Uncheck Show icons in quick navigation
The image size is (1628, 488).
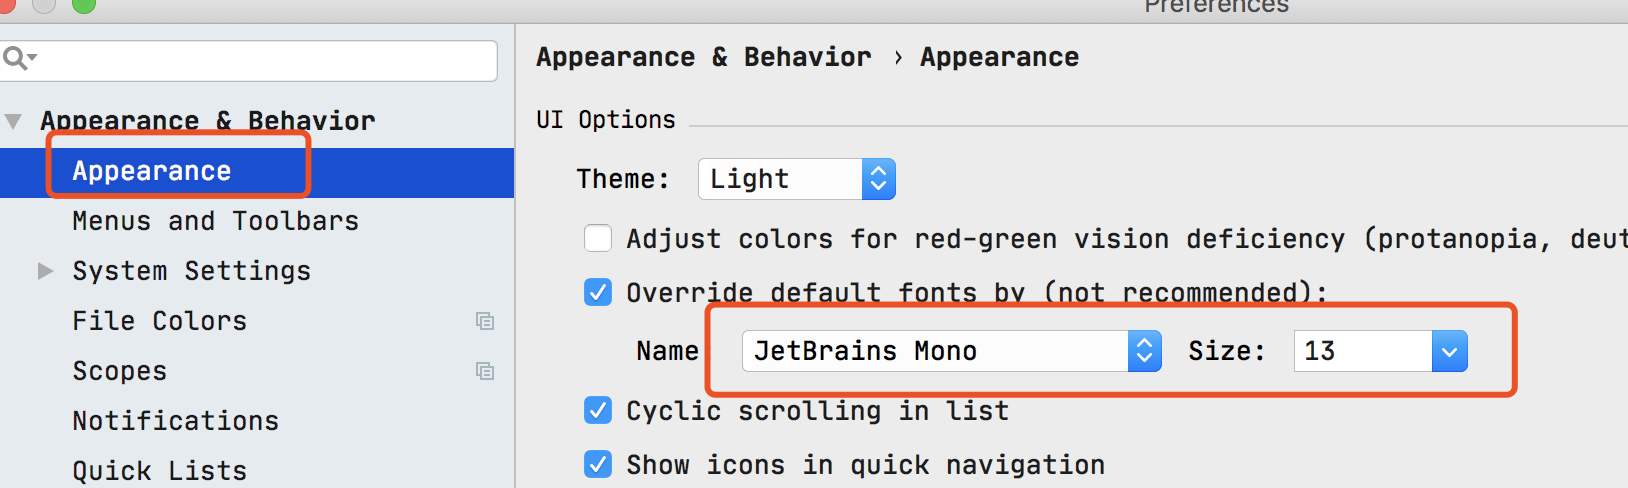tap(598, 464)
